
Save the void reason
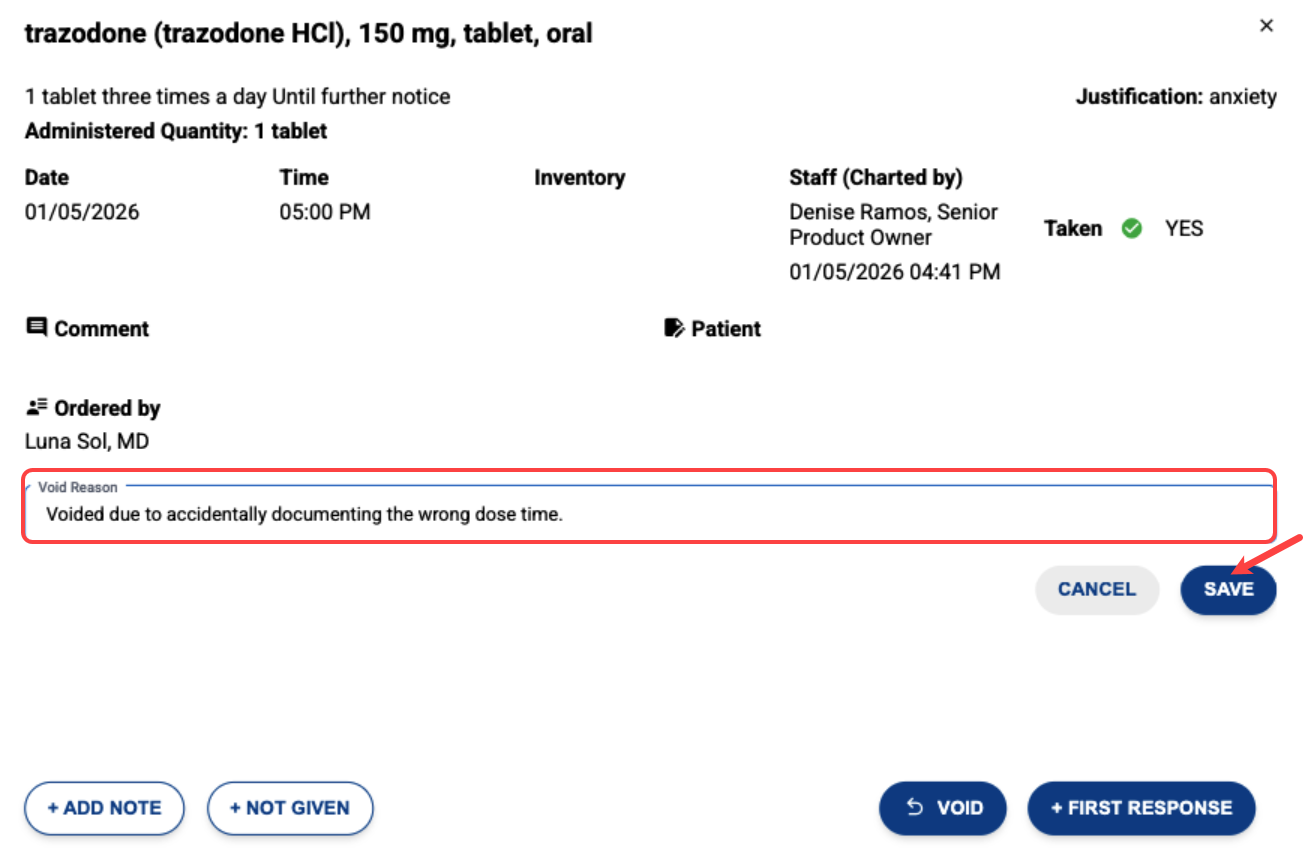pos(1228,589)
